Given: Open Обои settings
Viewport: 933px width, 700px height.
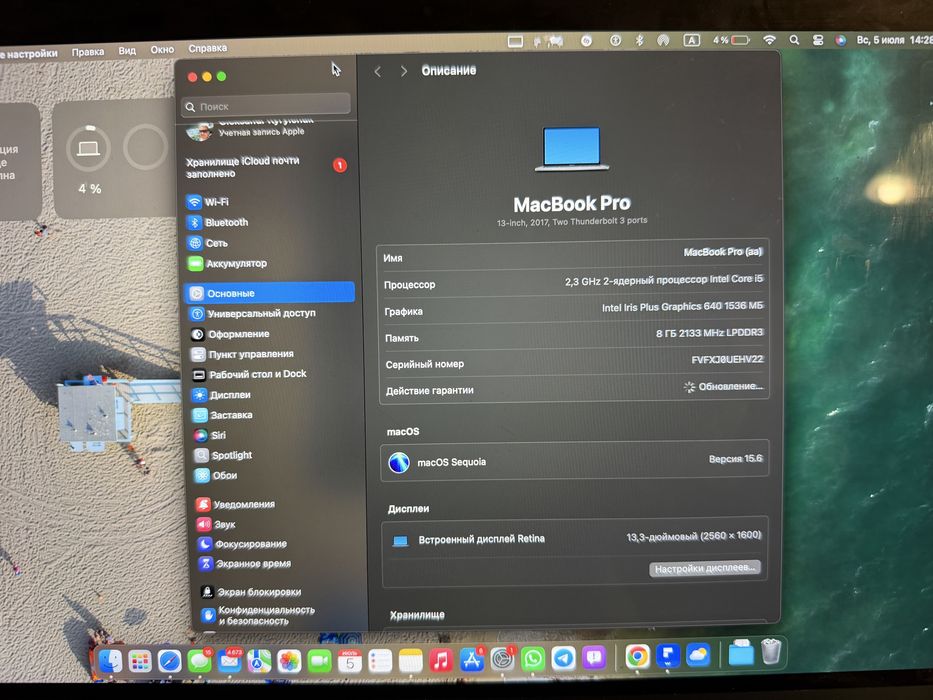Looking at the screenshot, I should [217, 476].
